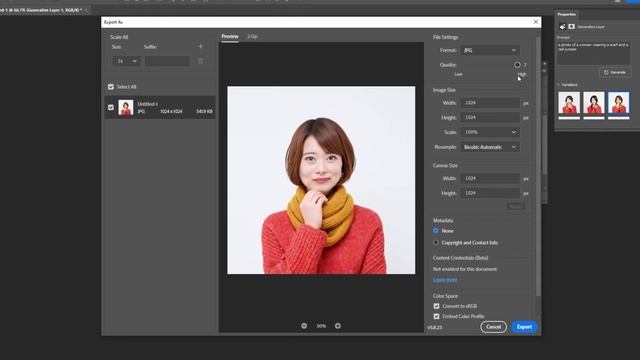Open the Scale 100% dropdown

pyautogui.click(x=490, y=132)
